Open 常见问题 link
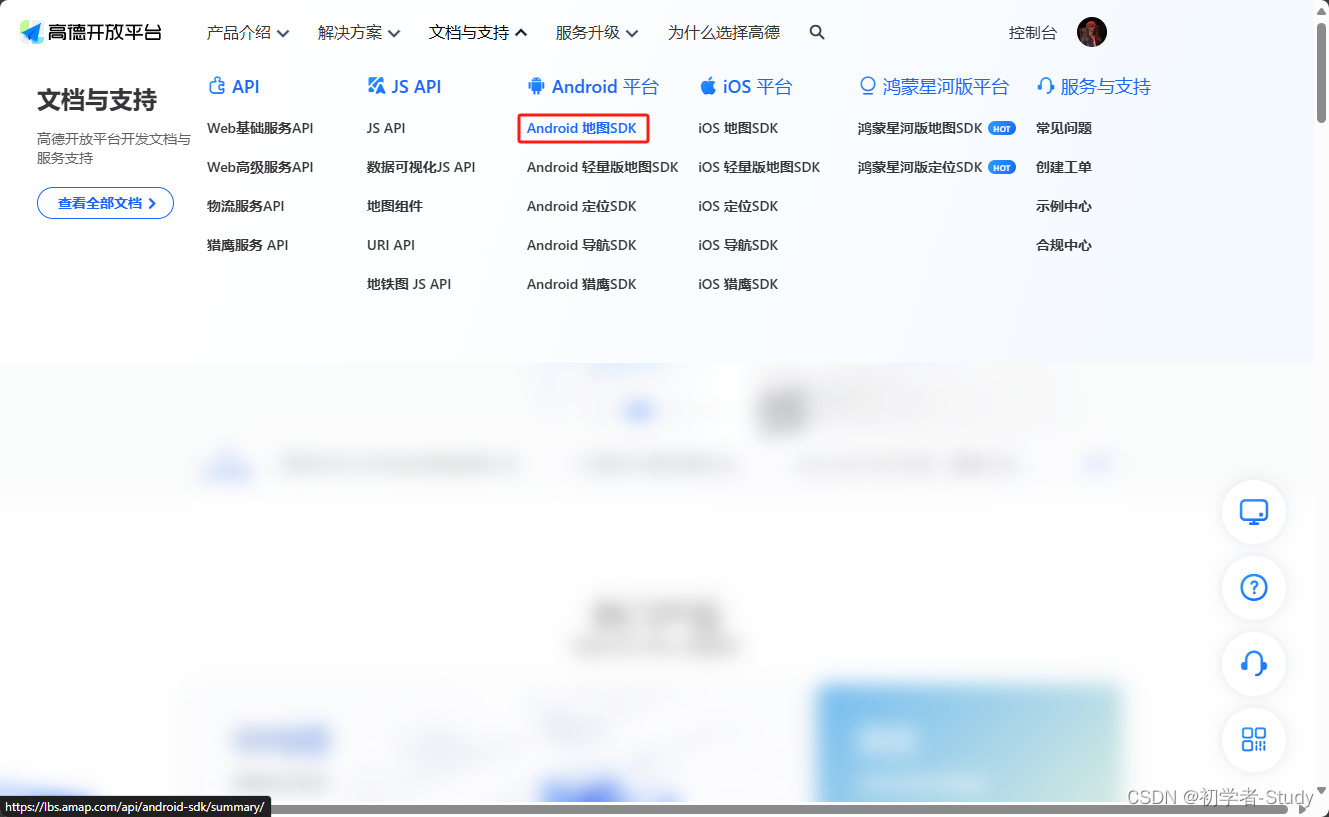The image size is (1329, 817). pyautogui.click(x=1064, y=128)
